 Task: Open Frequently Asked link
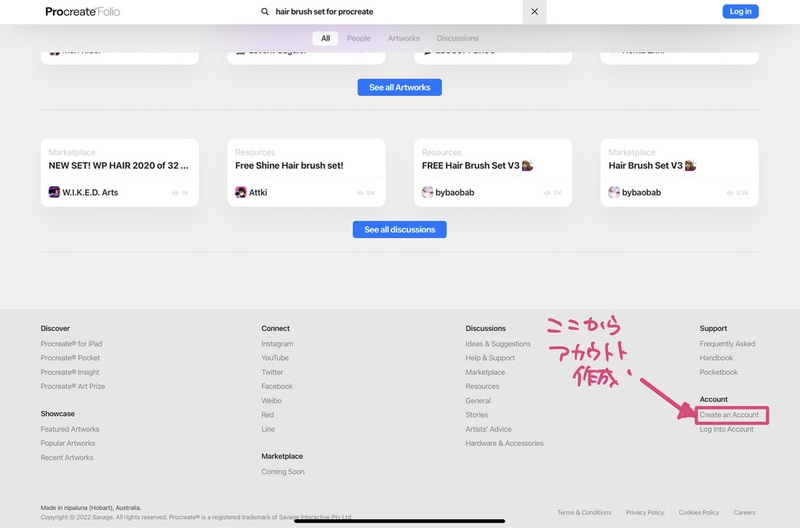click(x=728, y=344)
